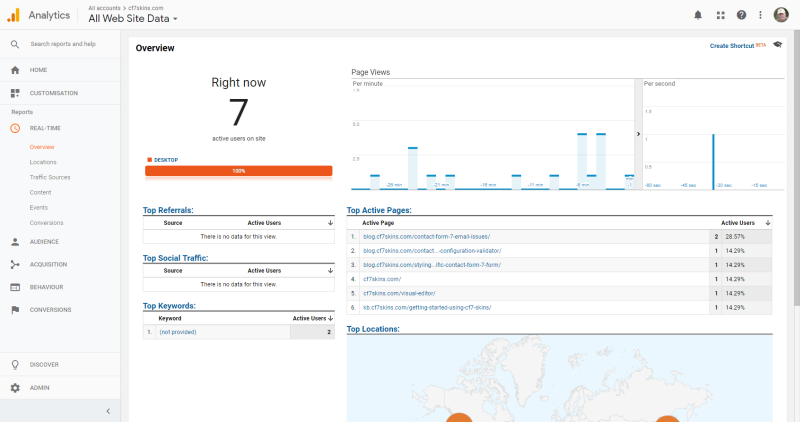Expand the per second chart arrow

coord(638,134)
